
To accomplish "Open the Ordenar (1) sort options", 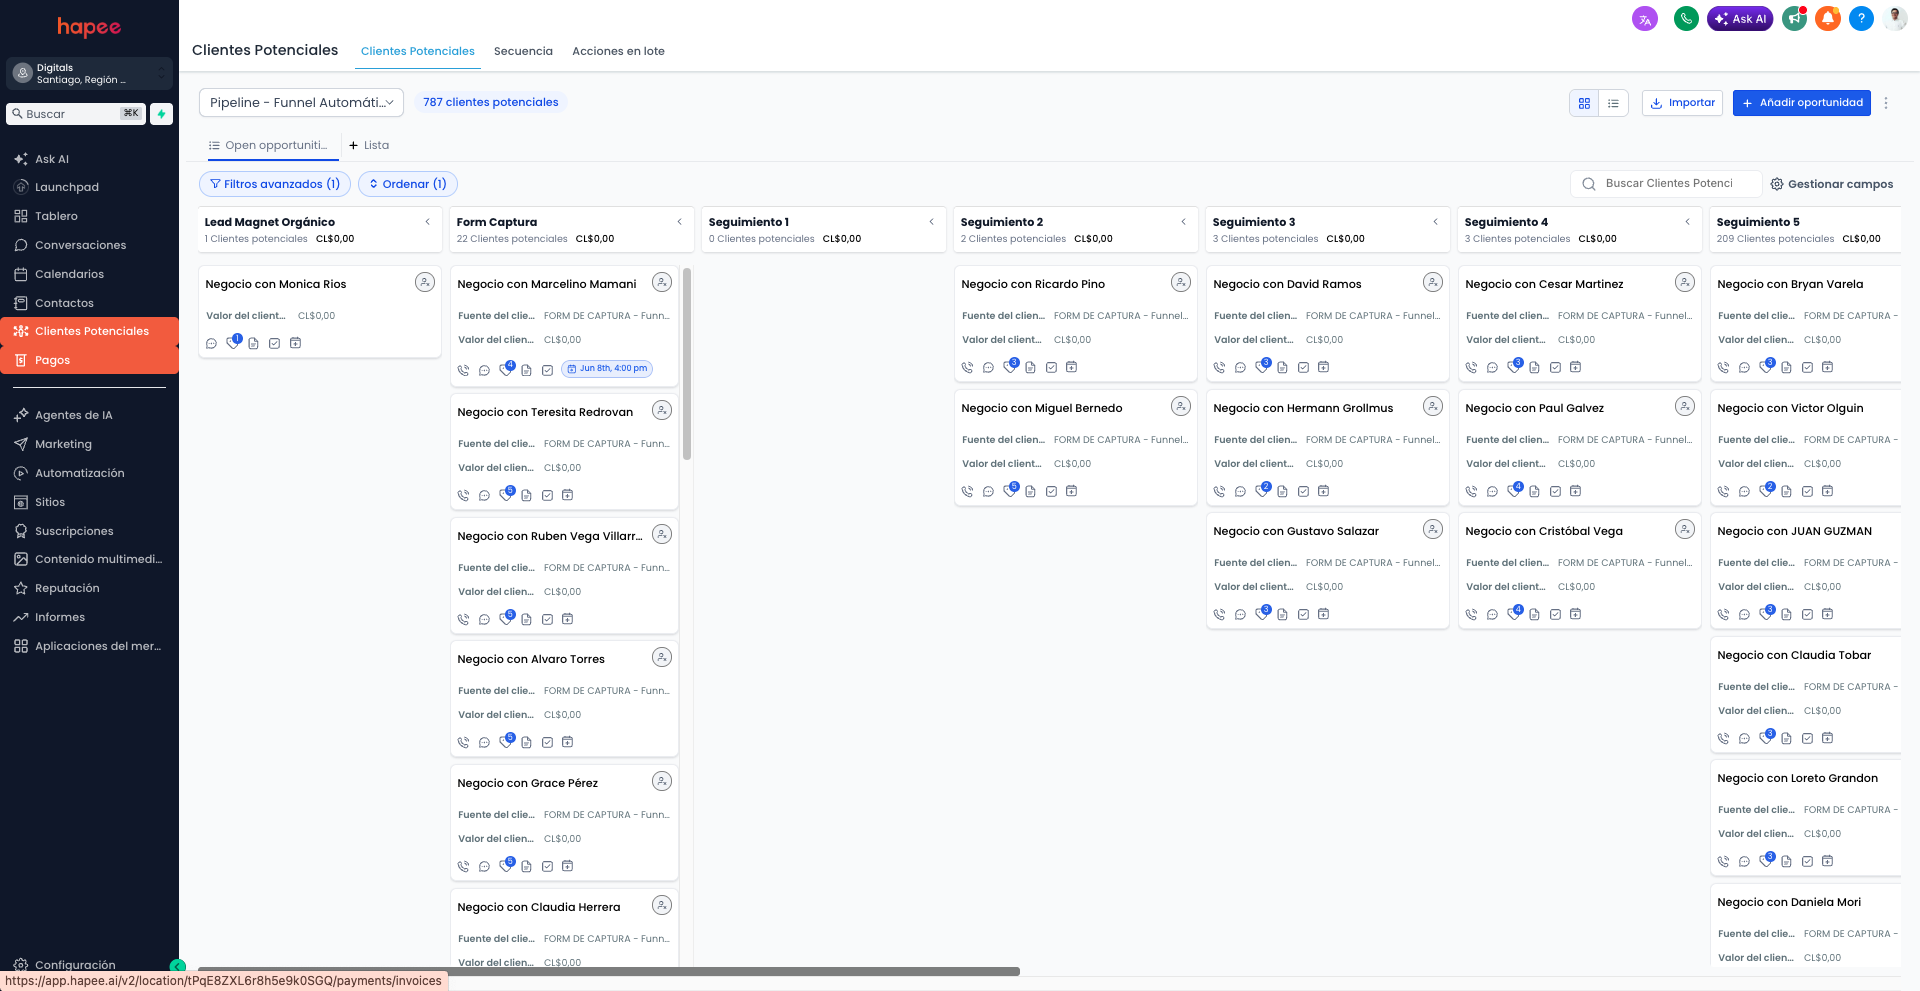I will click(x=408, y=184).
